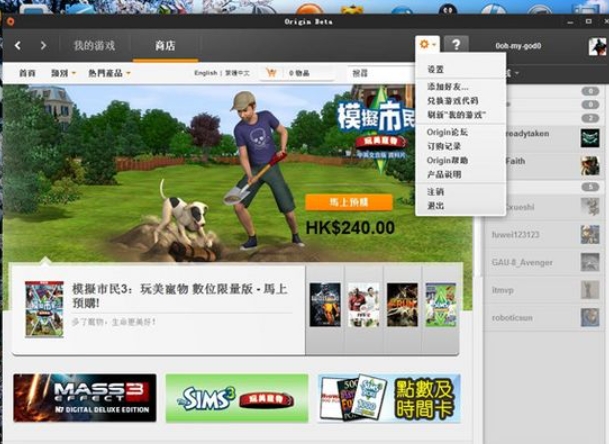Image resolution: width=609 pixels, height=444 pixels.
Task: Click the orange 馬上預購 preorder button
Action: [349, 202]
